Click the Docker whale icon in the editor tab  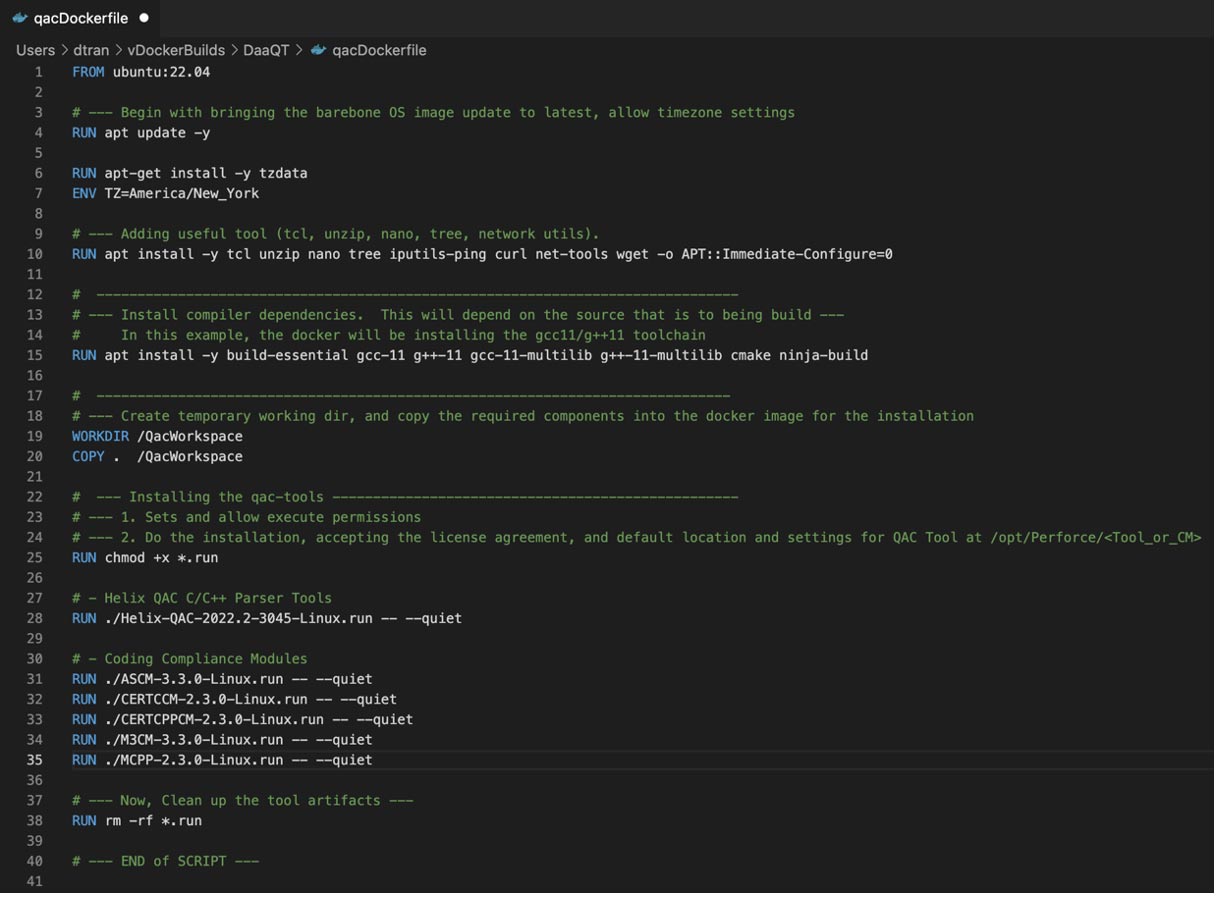pos(20,18)
